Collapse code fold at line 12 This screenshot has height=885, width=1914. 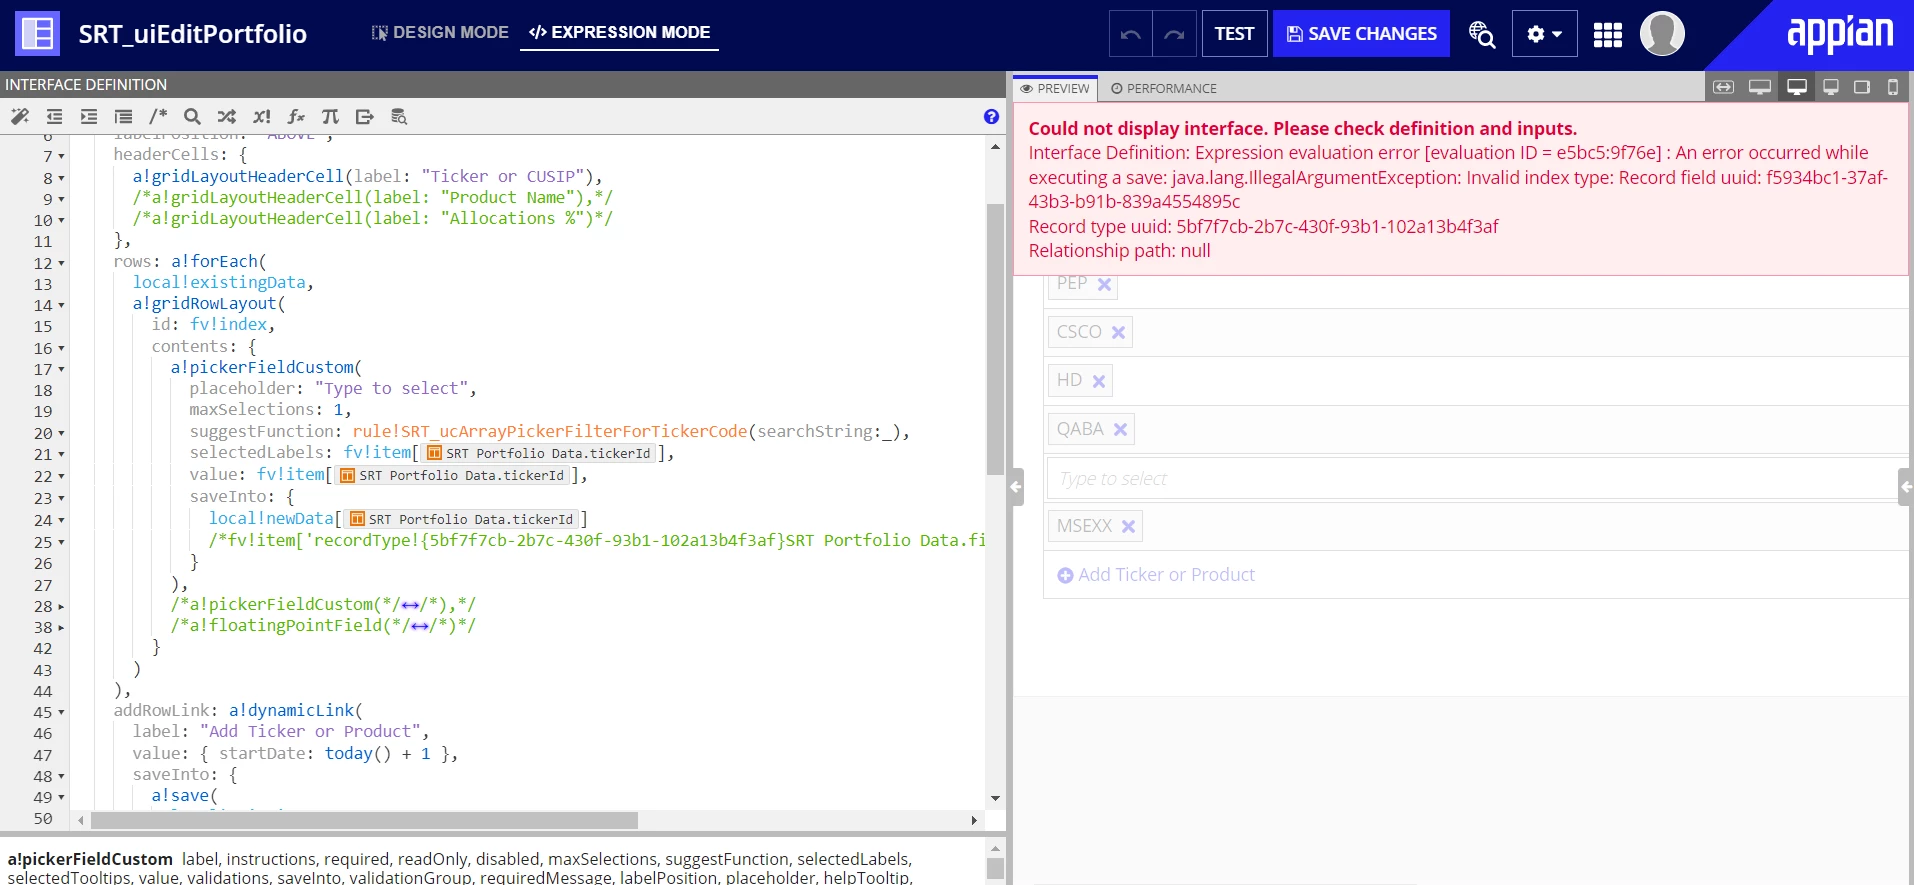tap(61, 264)
